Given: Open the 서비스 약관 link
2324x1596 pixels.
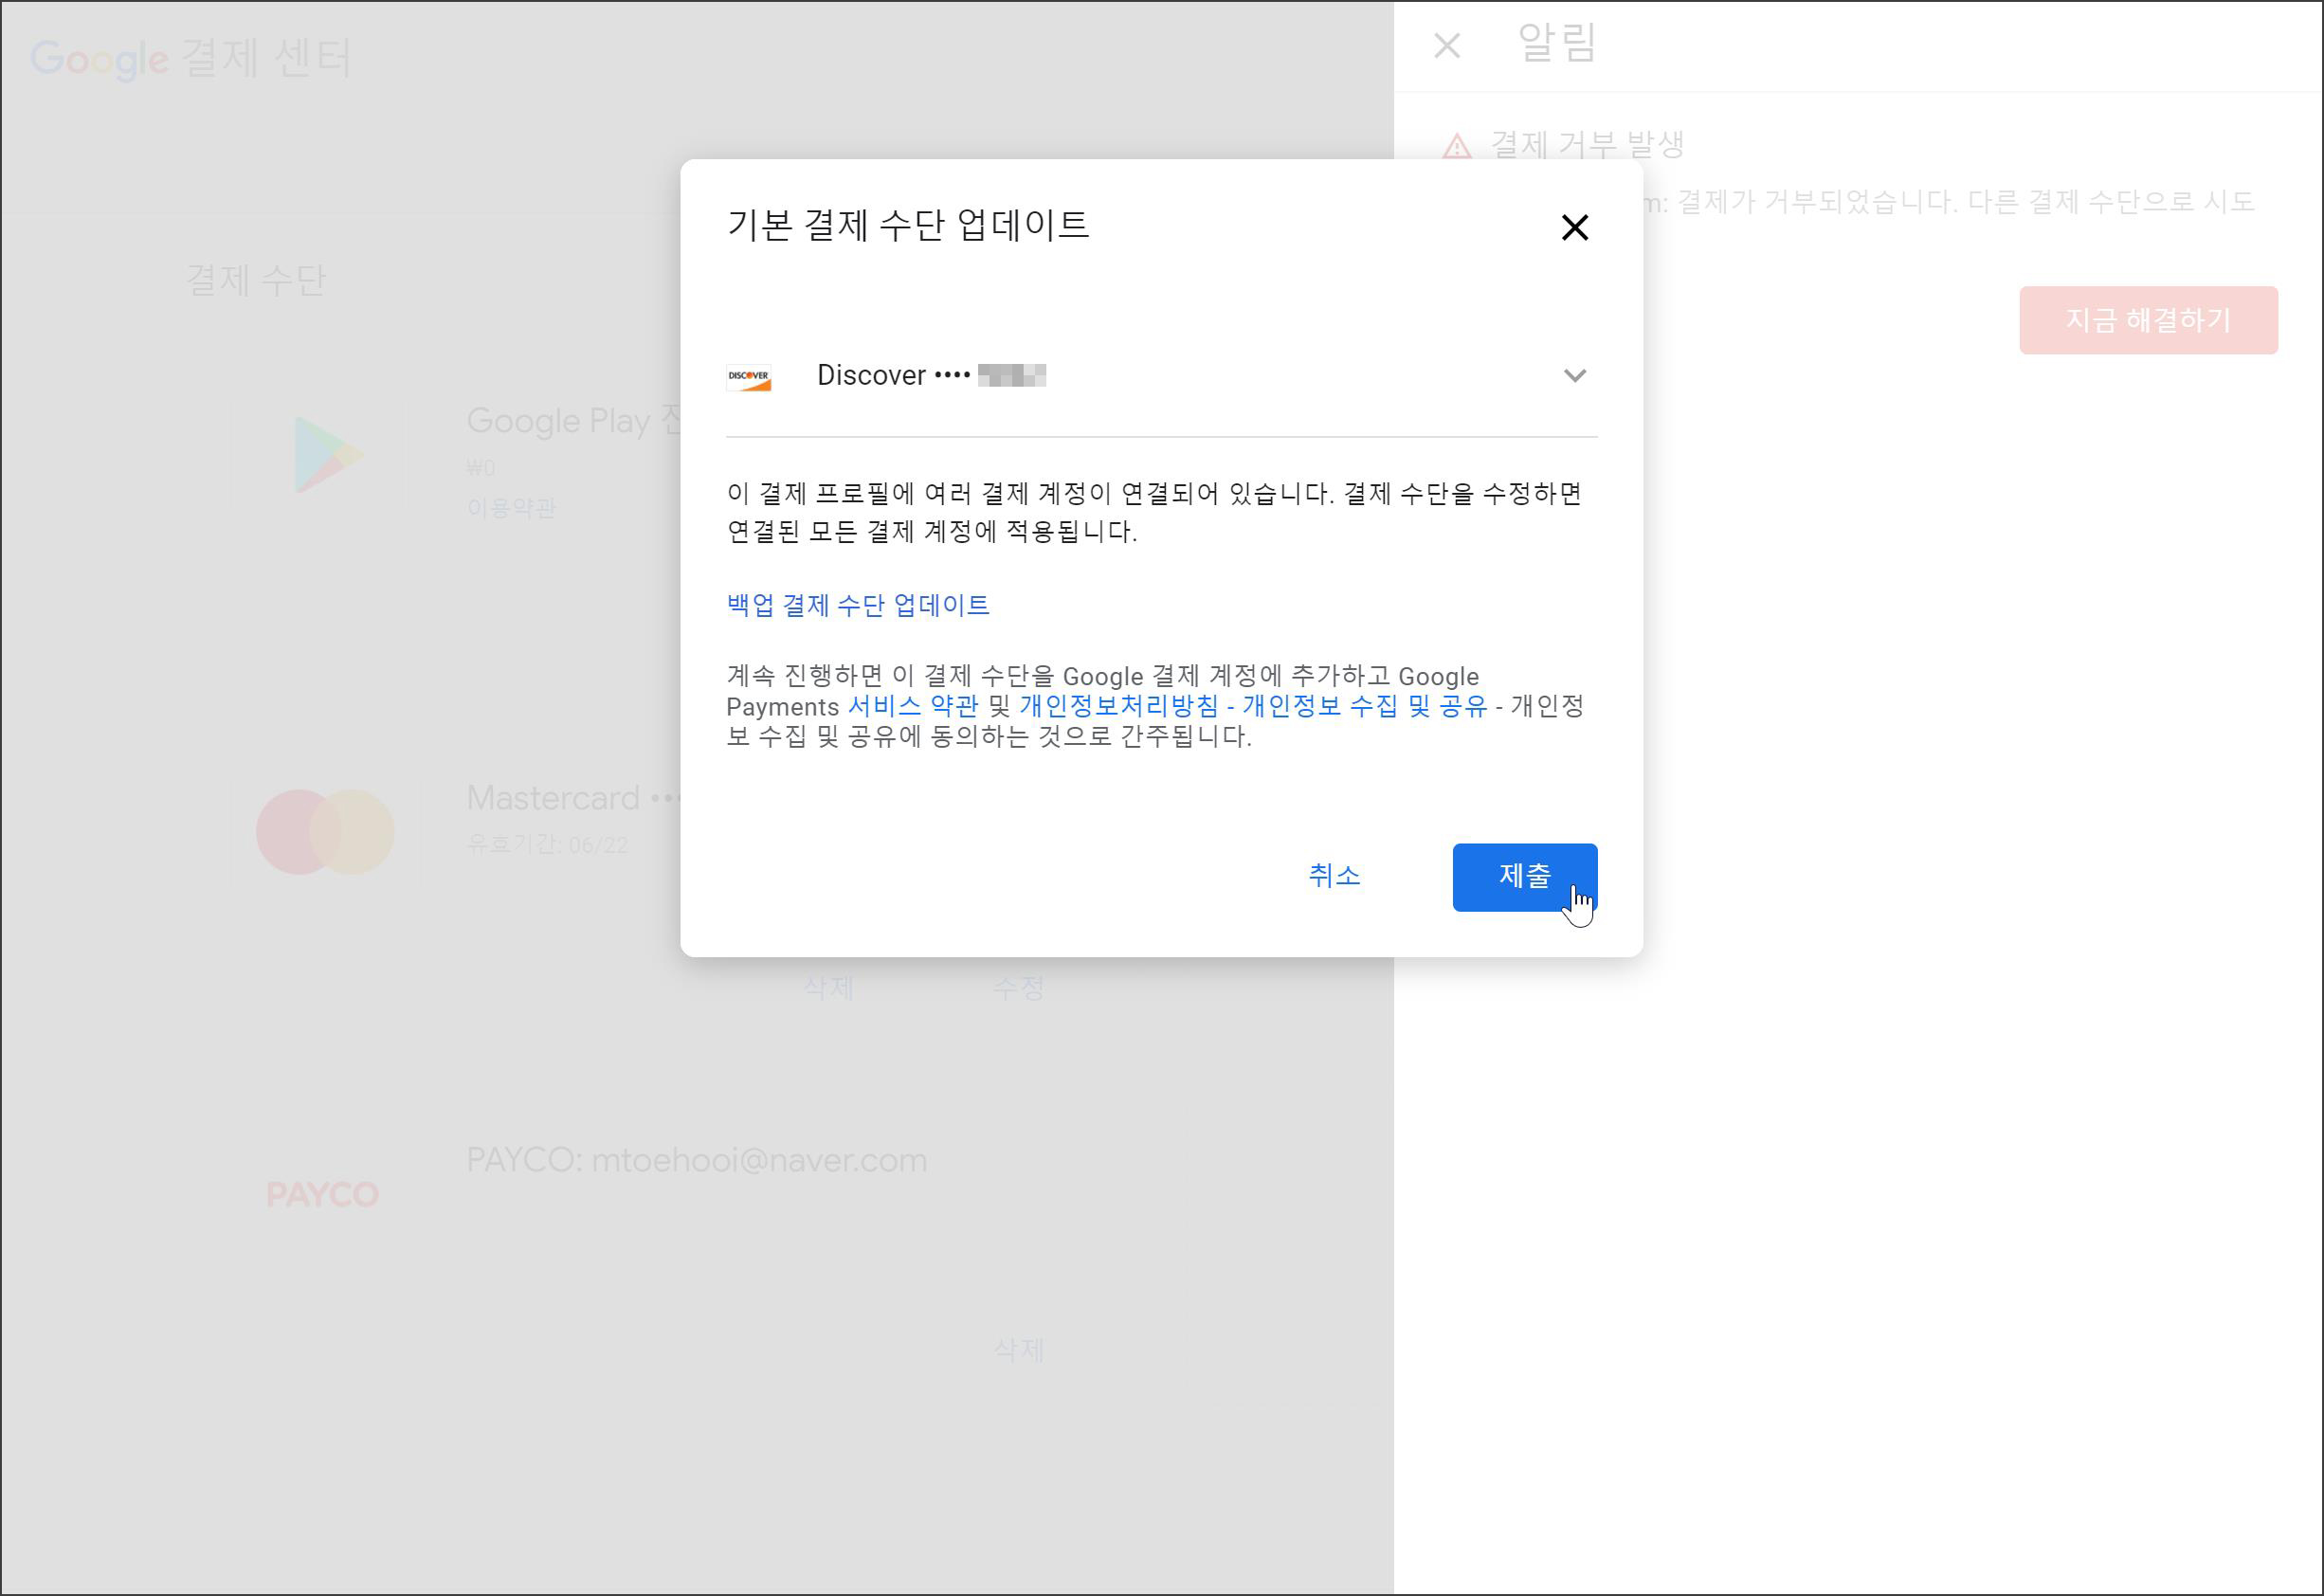Looking at the screenshot, I should coord(912,706).
